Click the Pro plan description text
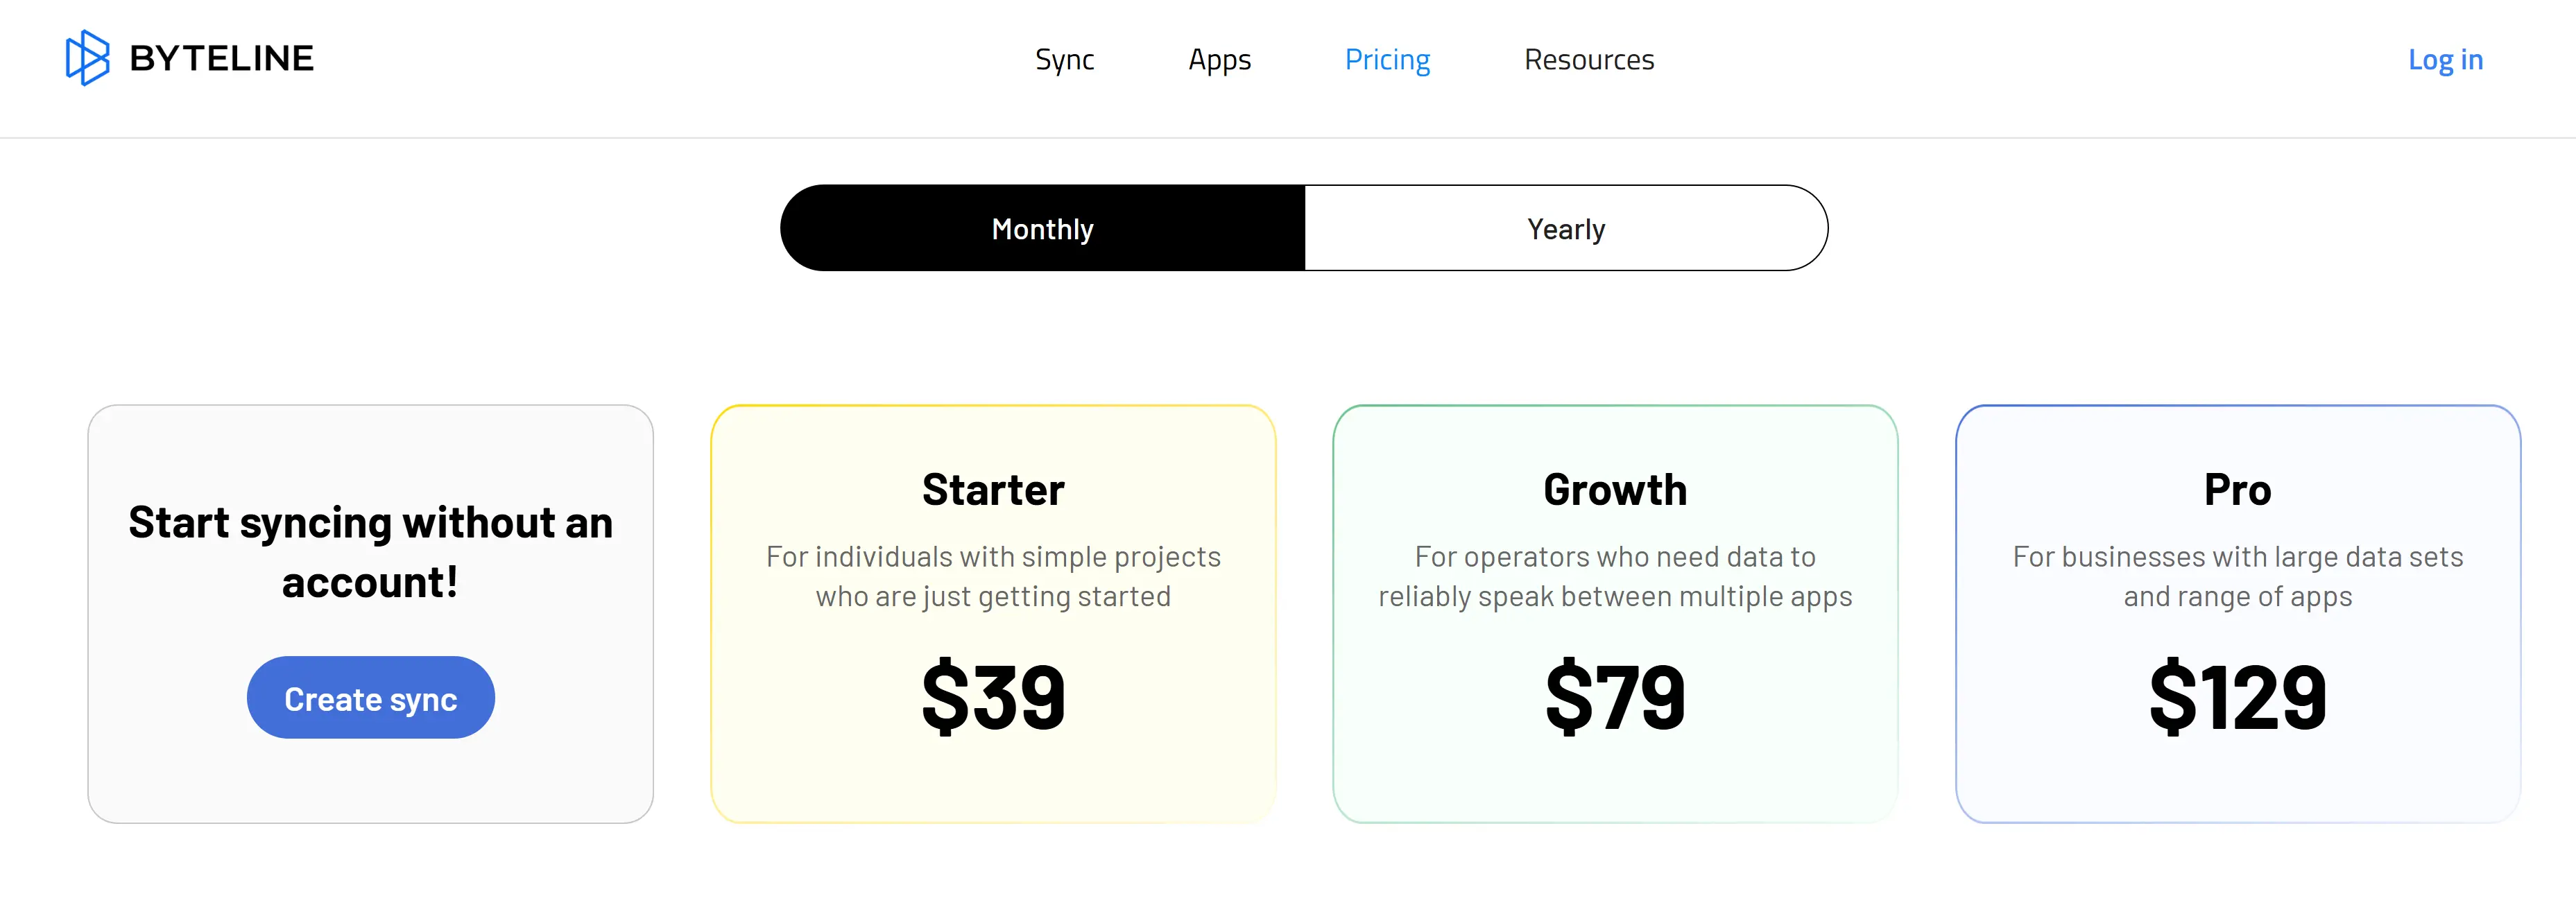This screenshot has width=2576, height=903. [x=2237, y=576]
